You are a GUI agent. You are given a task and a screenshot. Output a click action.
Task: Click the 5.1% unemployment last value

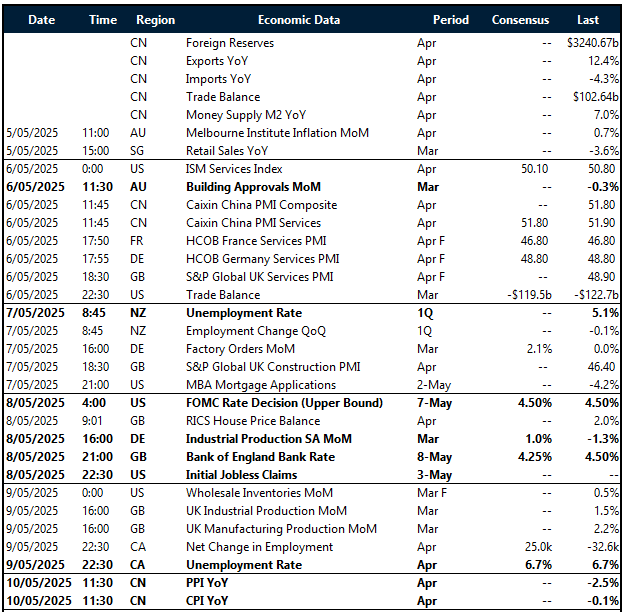605,313
